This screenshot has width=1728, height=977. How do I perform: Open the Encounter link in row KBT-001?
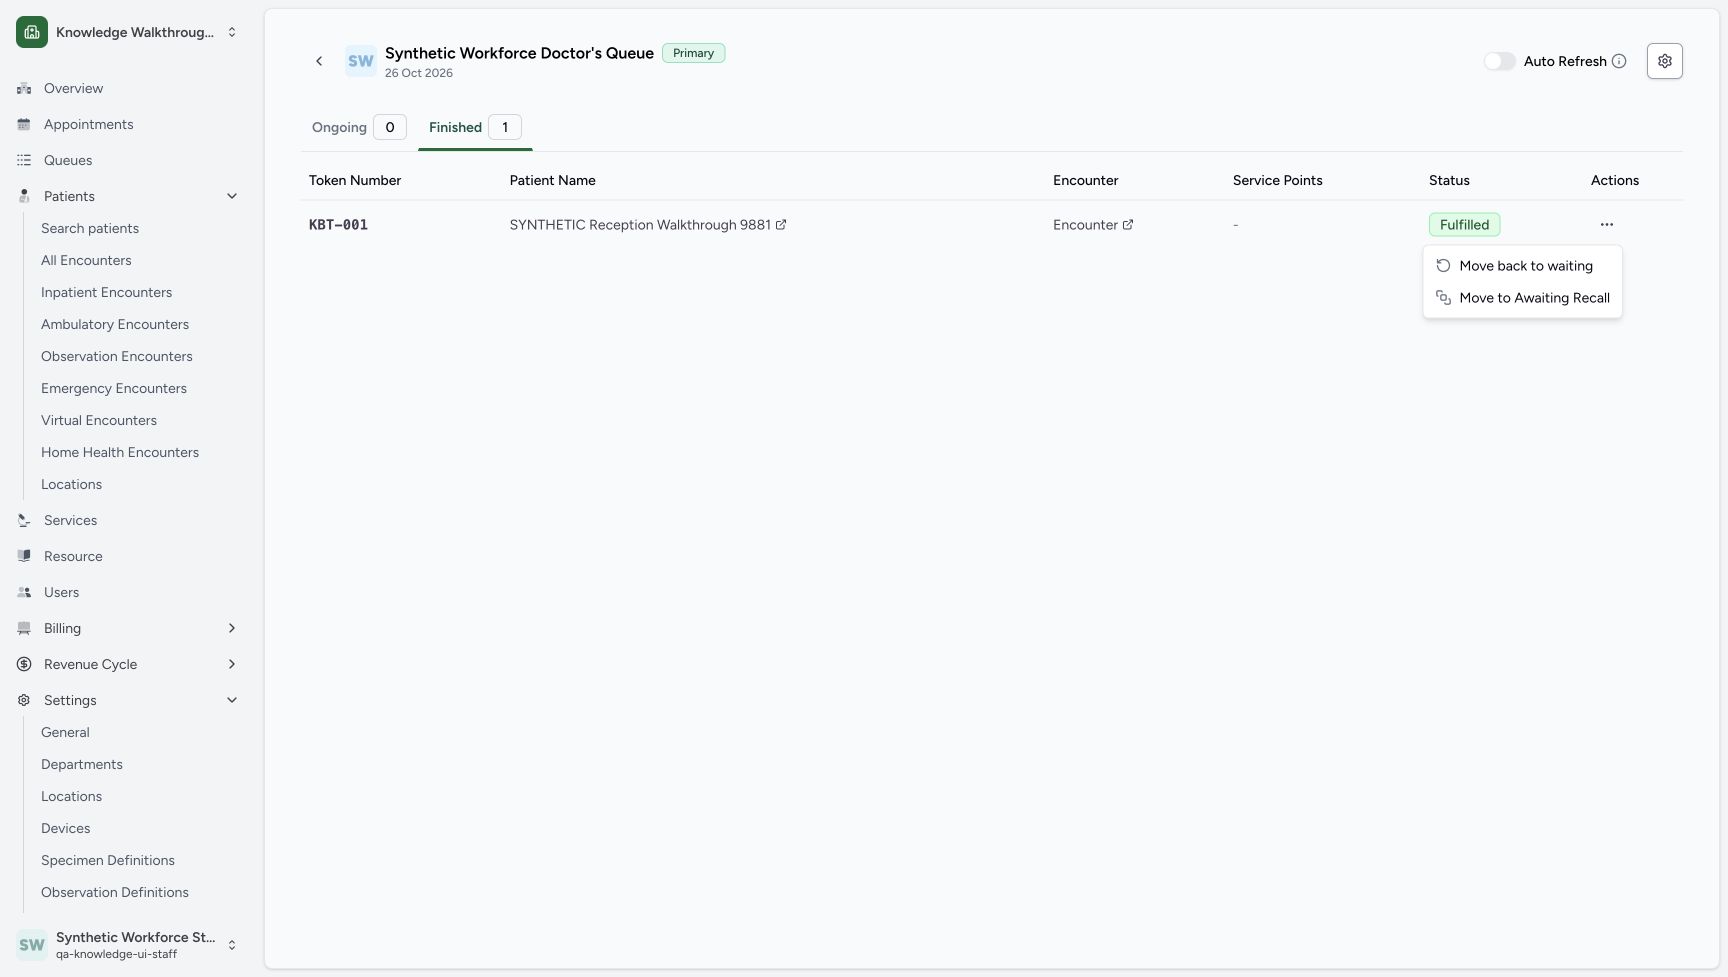(x=1093, y=225)
